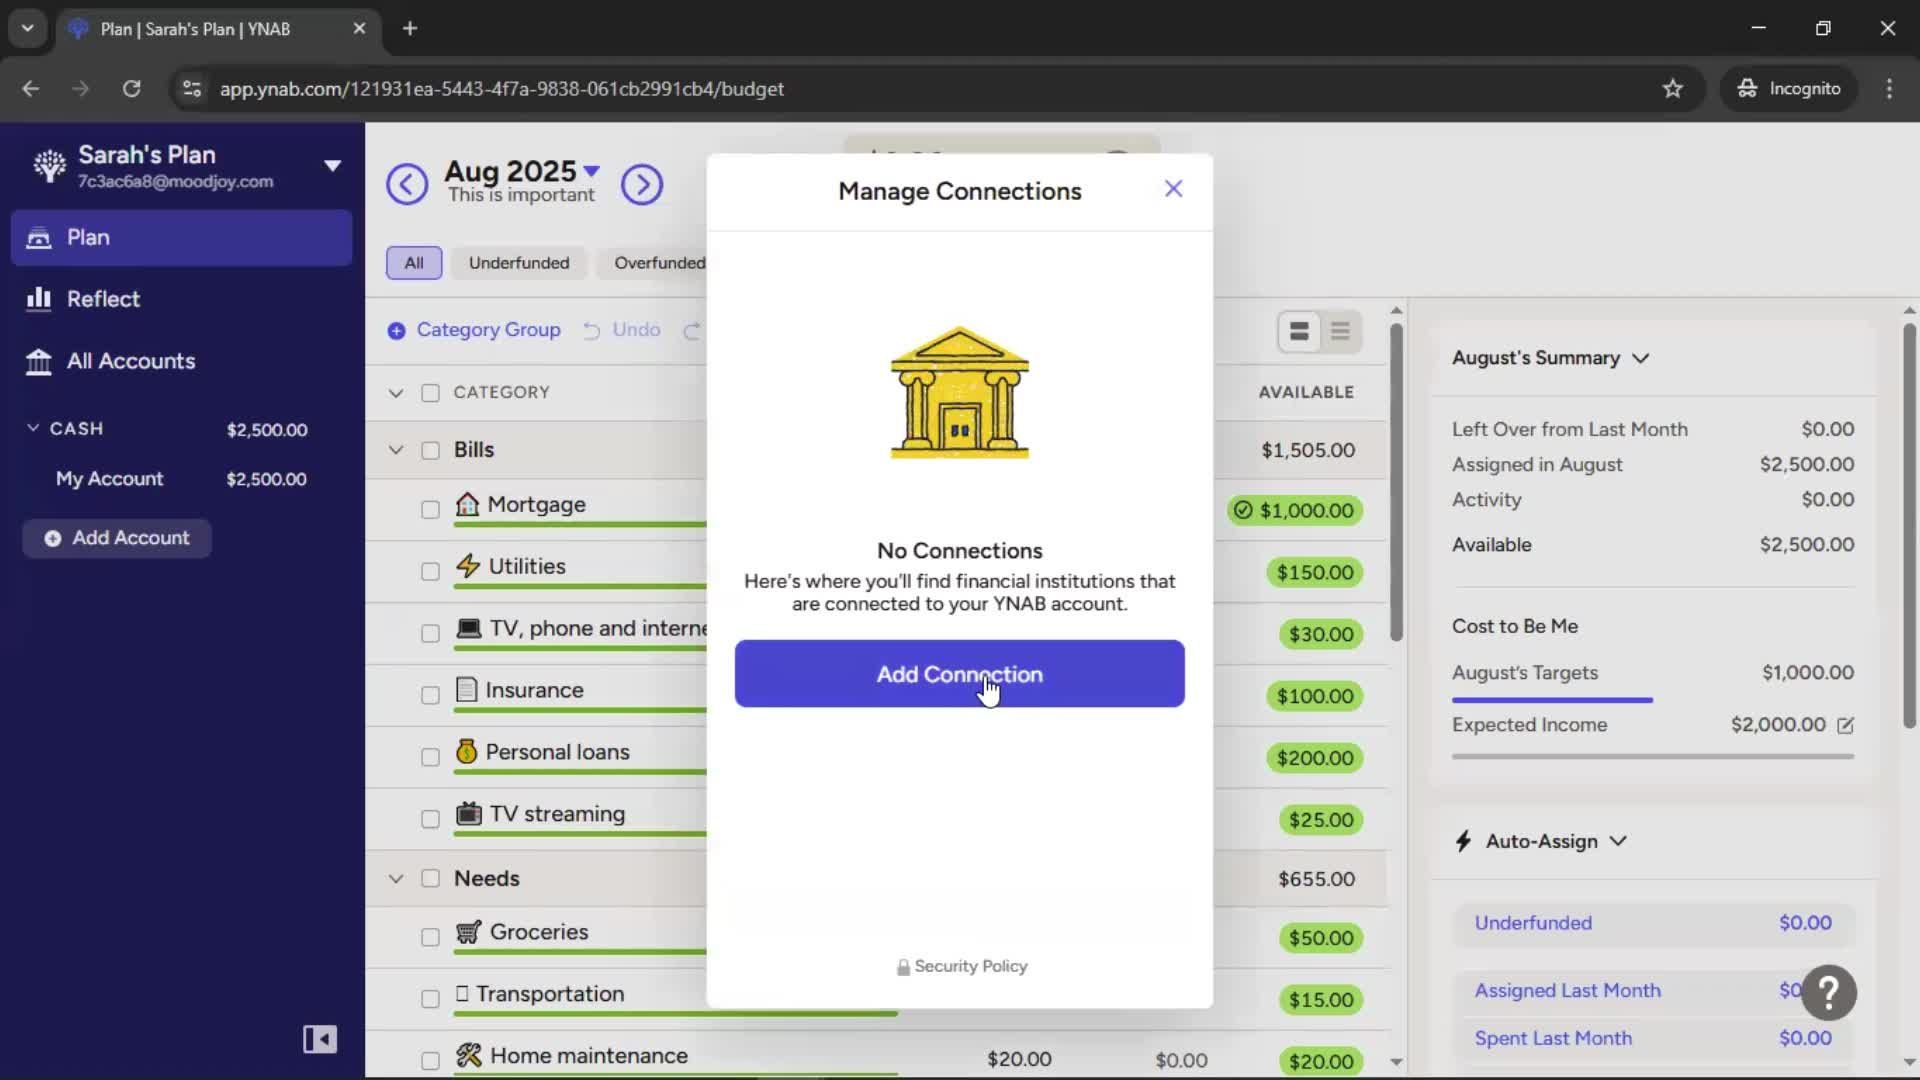Image resolution: width=1920 pixels, height=1080 pixels.
Task: Check the Bills group checkbox
Action: (x=430, y=450)
